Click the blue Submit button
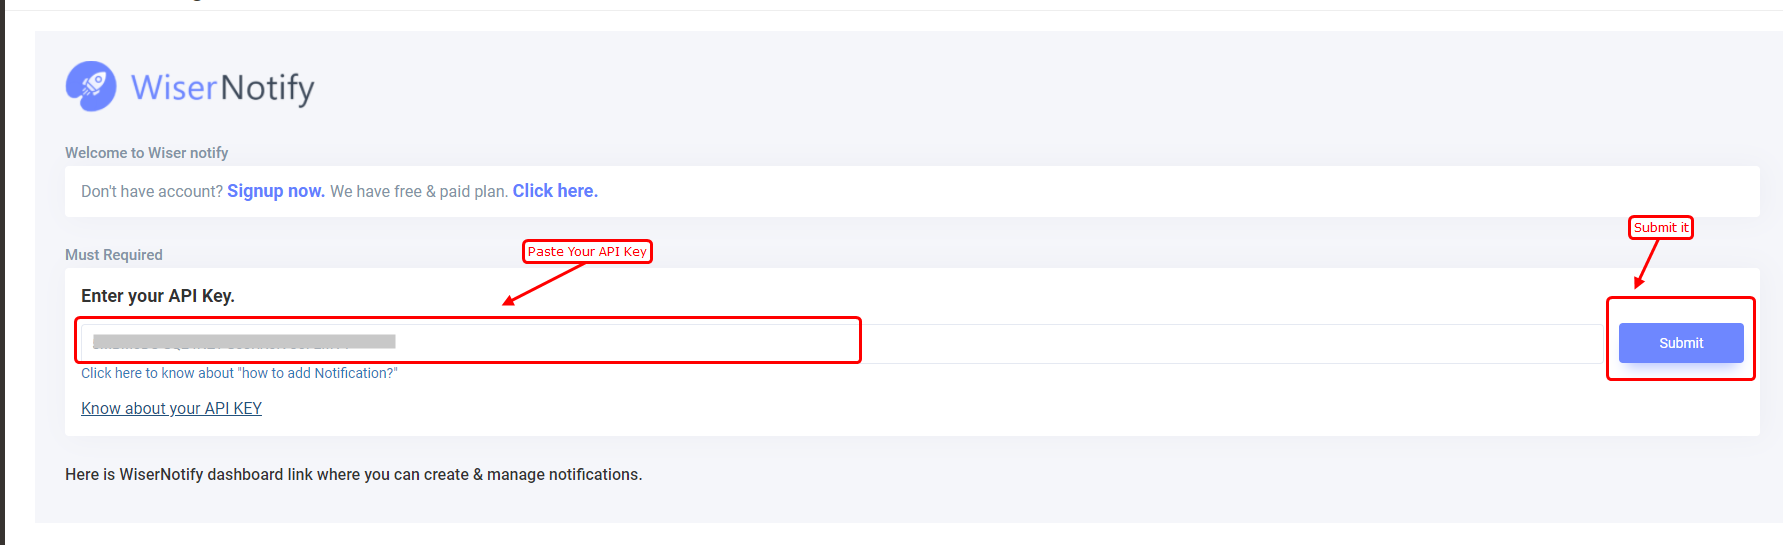Screen dimensions: 1783x545 [x=1681, y=343]
